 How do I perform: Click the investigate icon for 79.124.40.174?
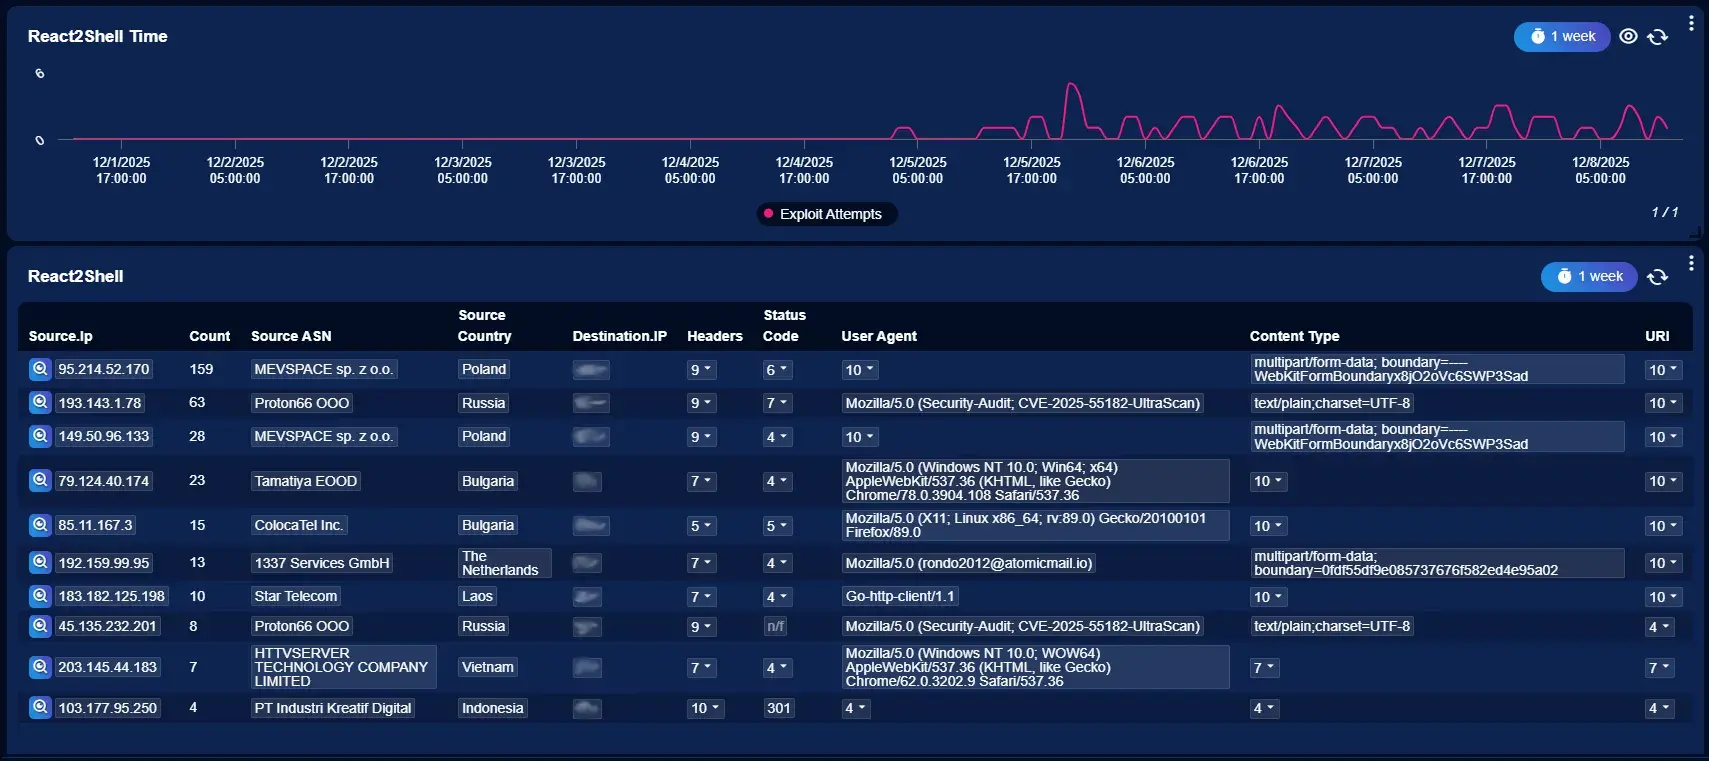pos(40,480)
